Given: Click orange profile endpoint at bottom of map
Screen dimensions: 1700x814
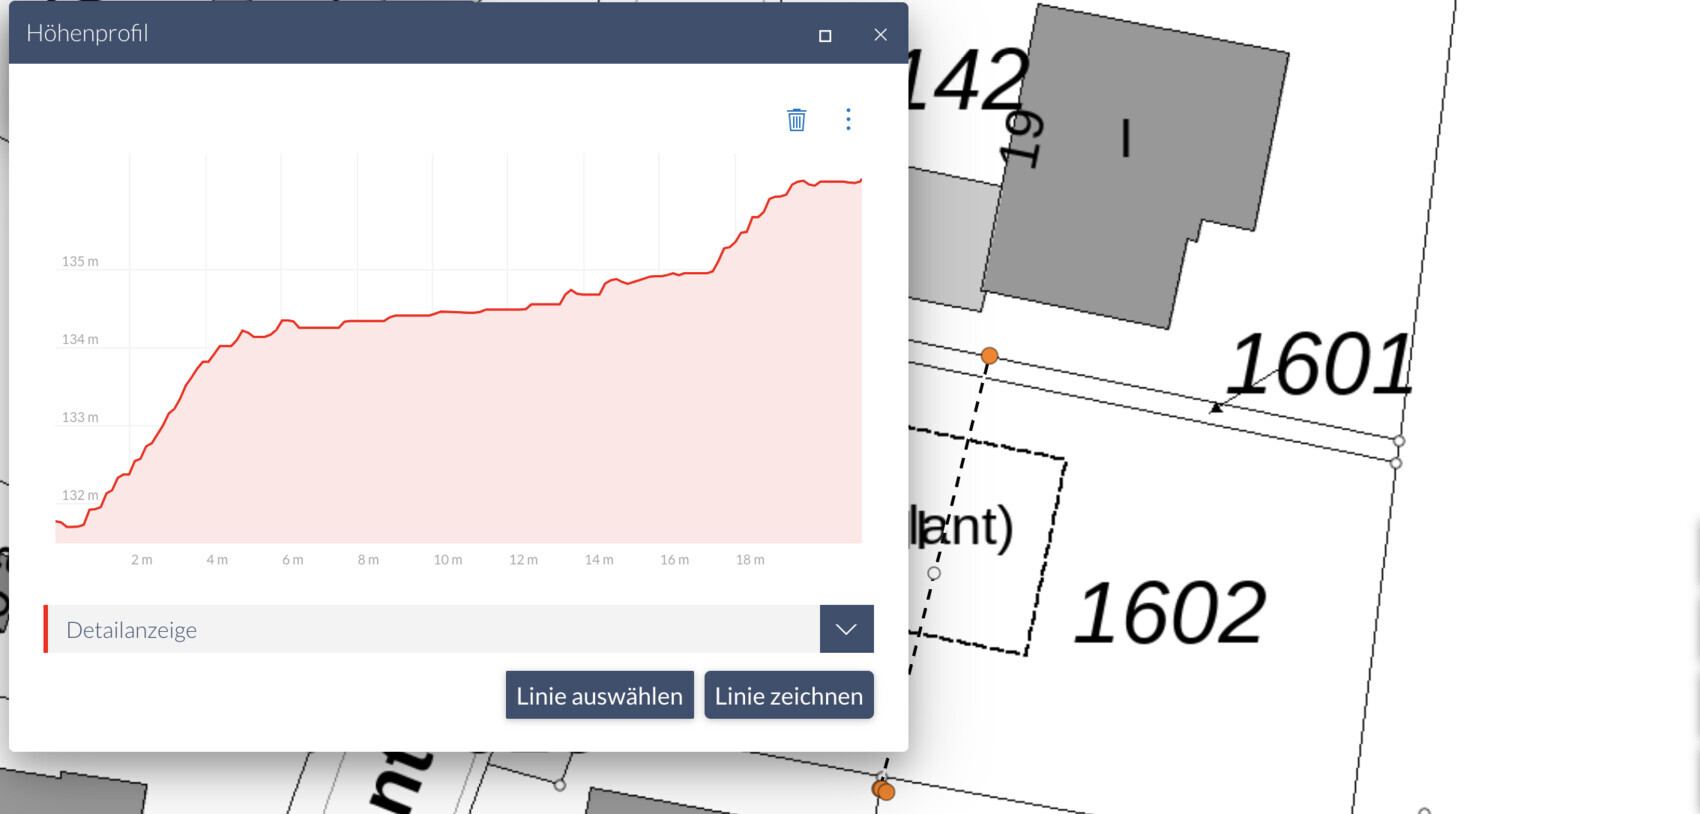Looking at the screenshot, I should pos(884,791).
